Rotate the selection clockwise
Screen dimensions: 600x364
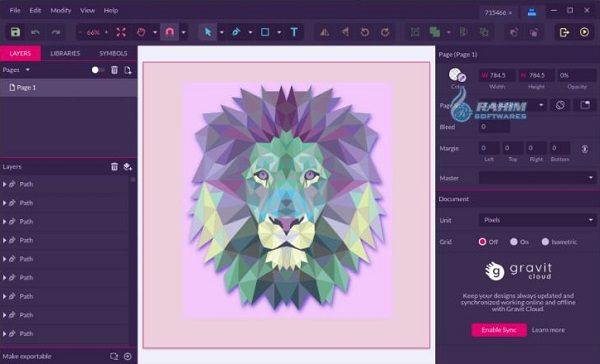tap(385, 33)
